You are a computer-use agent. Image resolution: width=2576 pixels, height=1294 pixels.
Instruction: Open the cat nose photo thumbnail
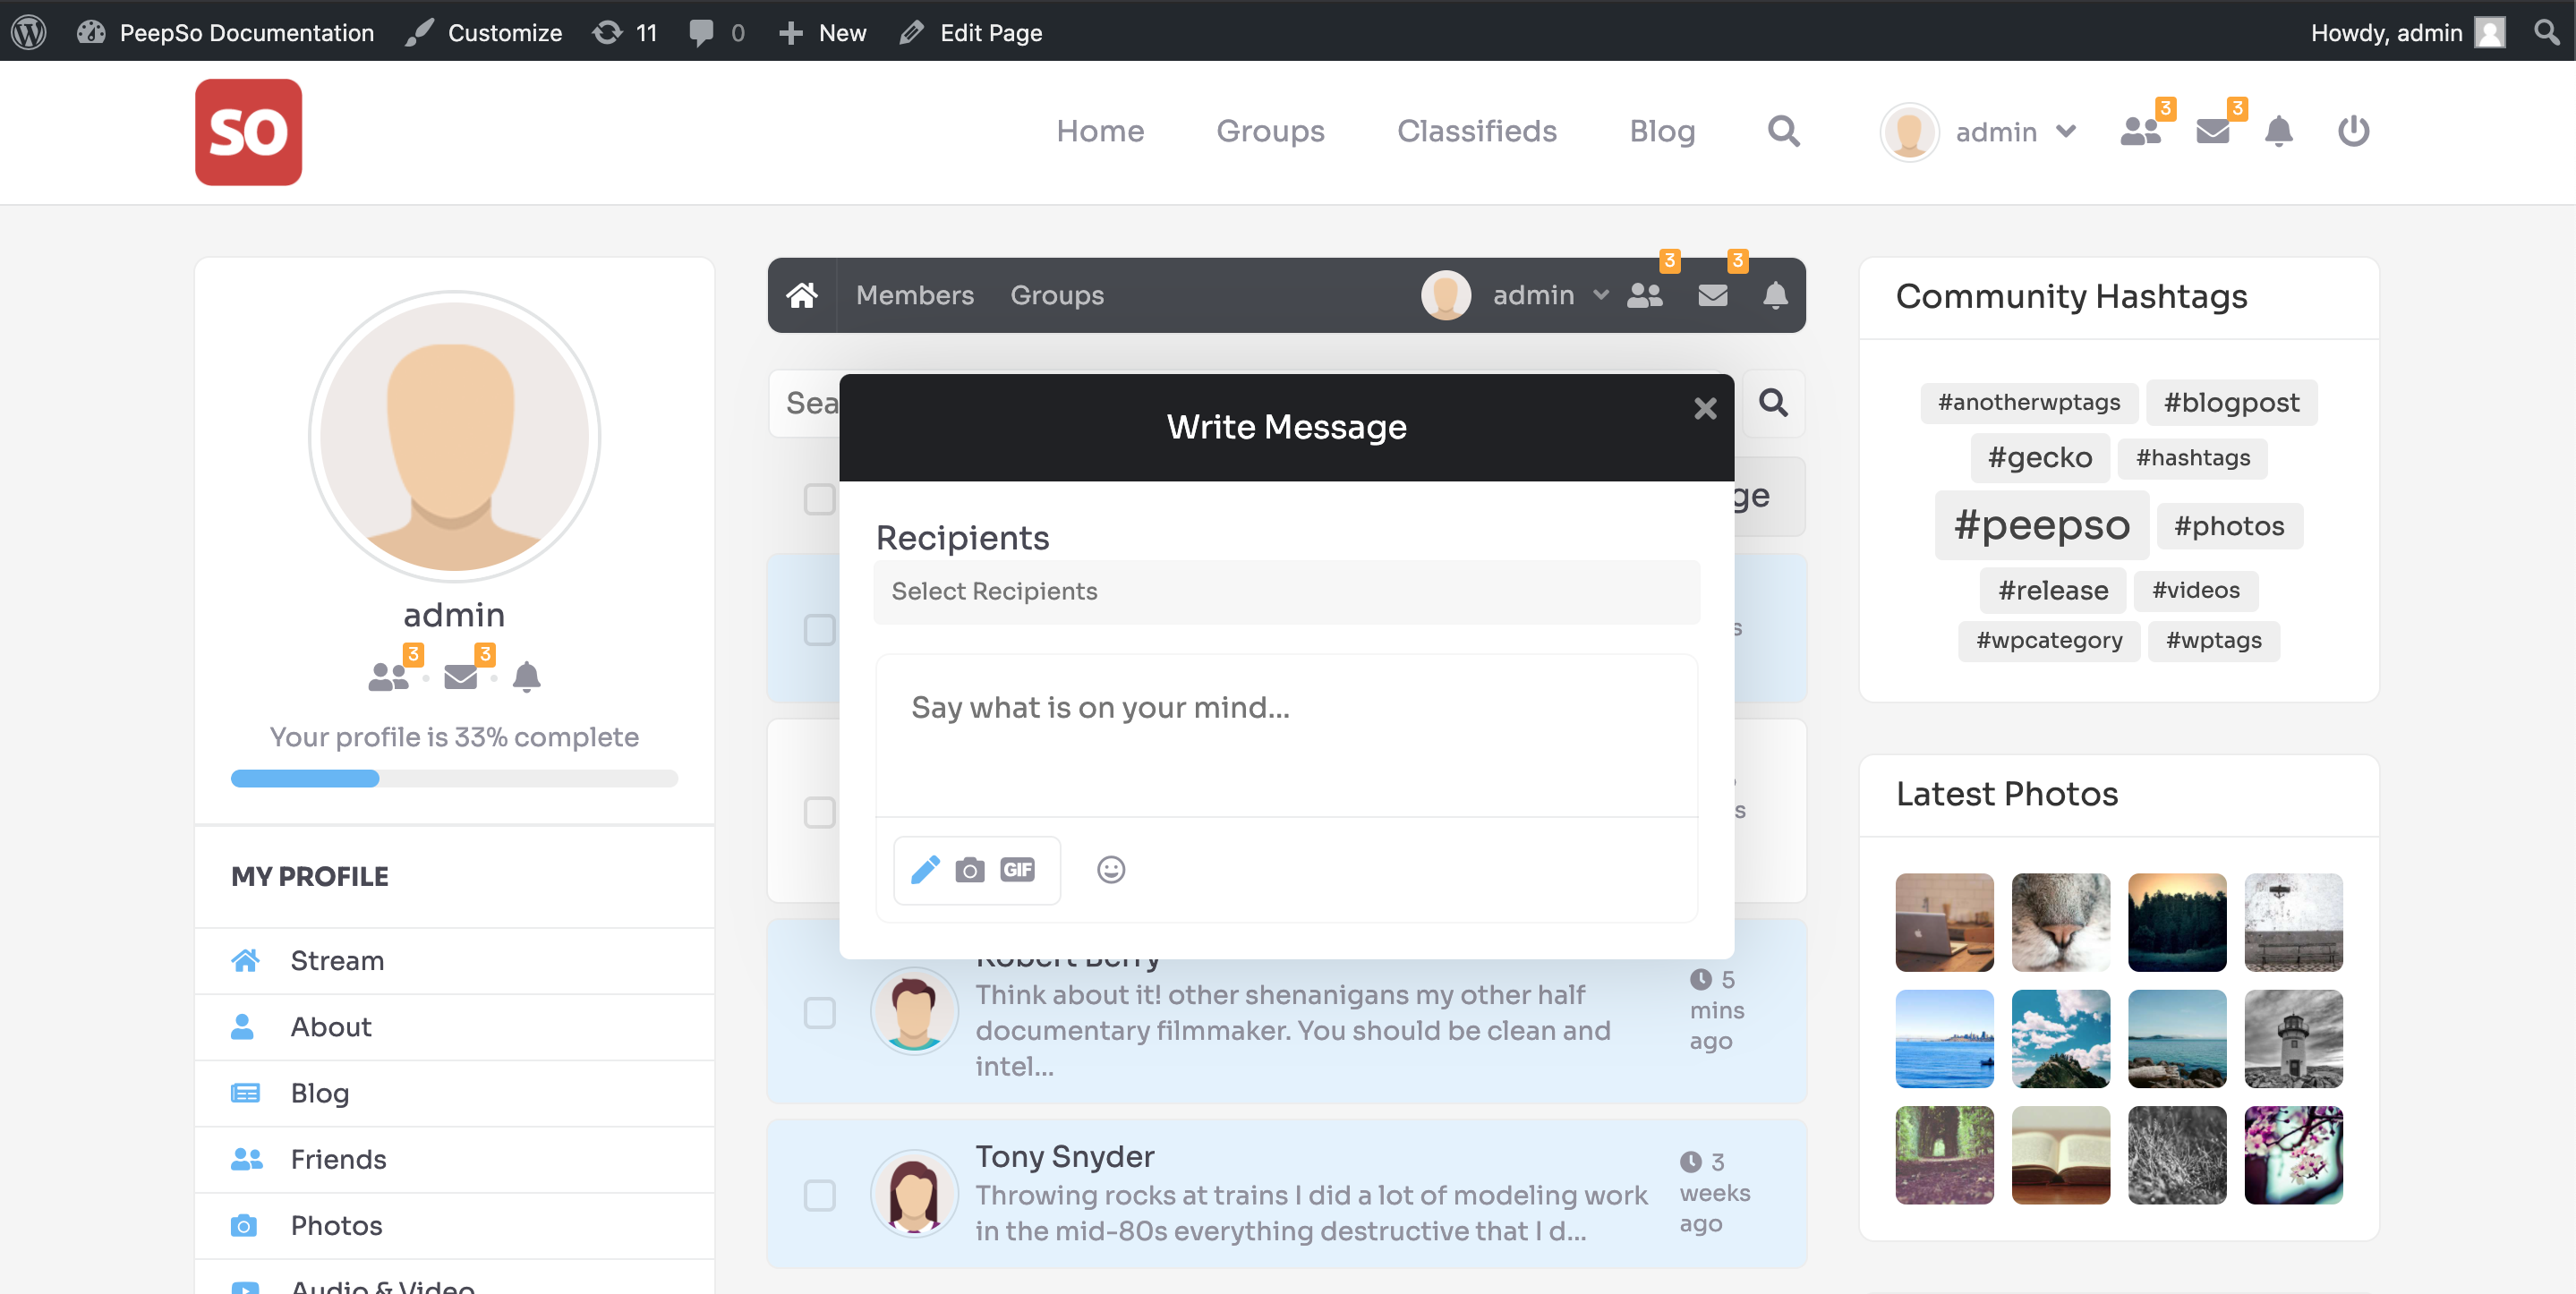(2060, 922)
